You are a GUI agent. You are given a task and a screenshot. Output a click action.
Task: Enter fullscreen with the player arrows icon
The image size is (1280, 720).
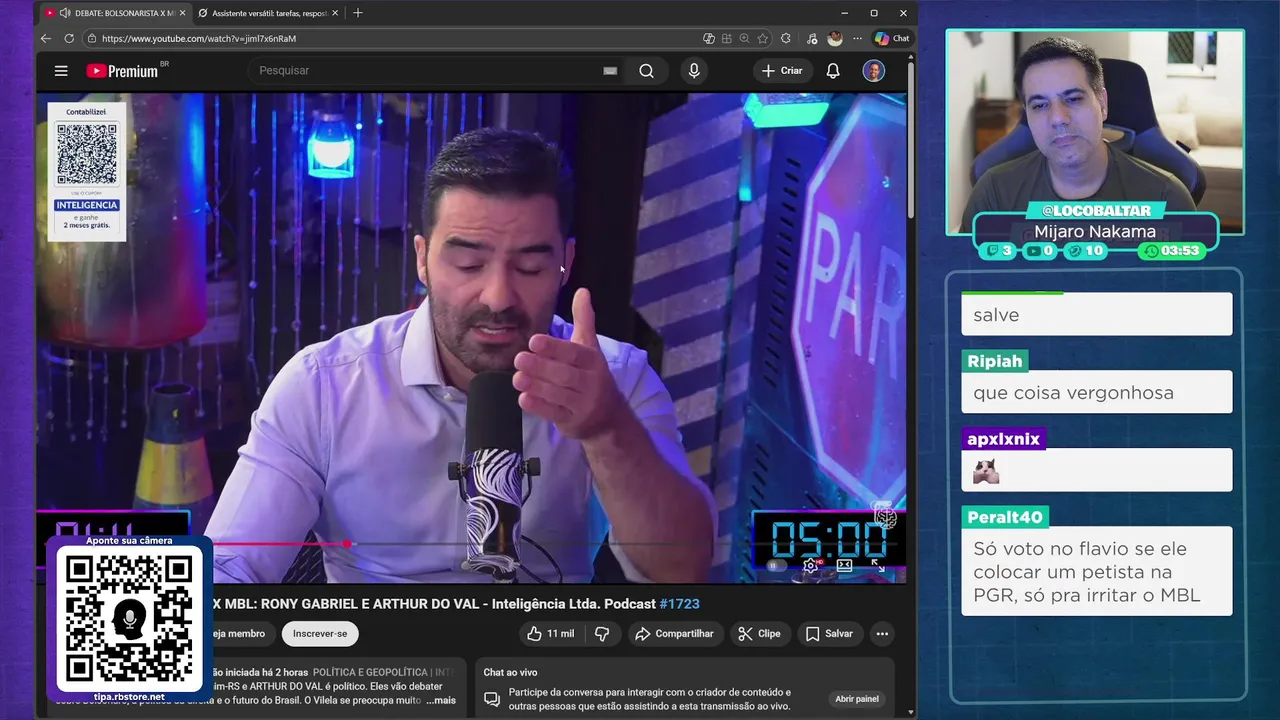click(x=877, y=565)
